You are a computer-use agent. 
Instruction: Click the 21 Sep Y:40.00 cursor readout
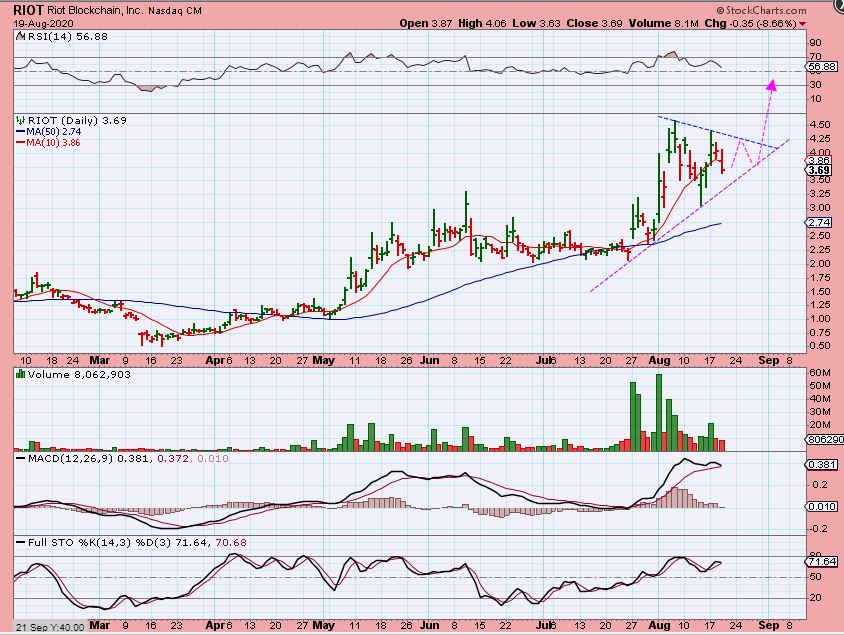tap(50, 627)
